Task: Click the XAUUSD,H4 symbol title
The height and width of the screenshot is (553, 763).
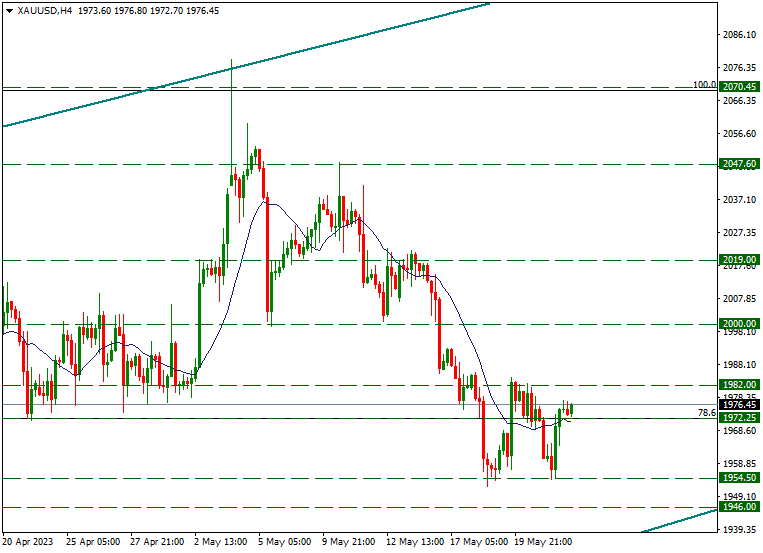Action: (x=45, y=11)
